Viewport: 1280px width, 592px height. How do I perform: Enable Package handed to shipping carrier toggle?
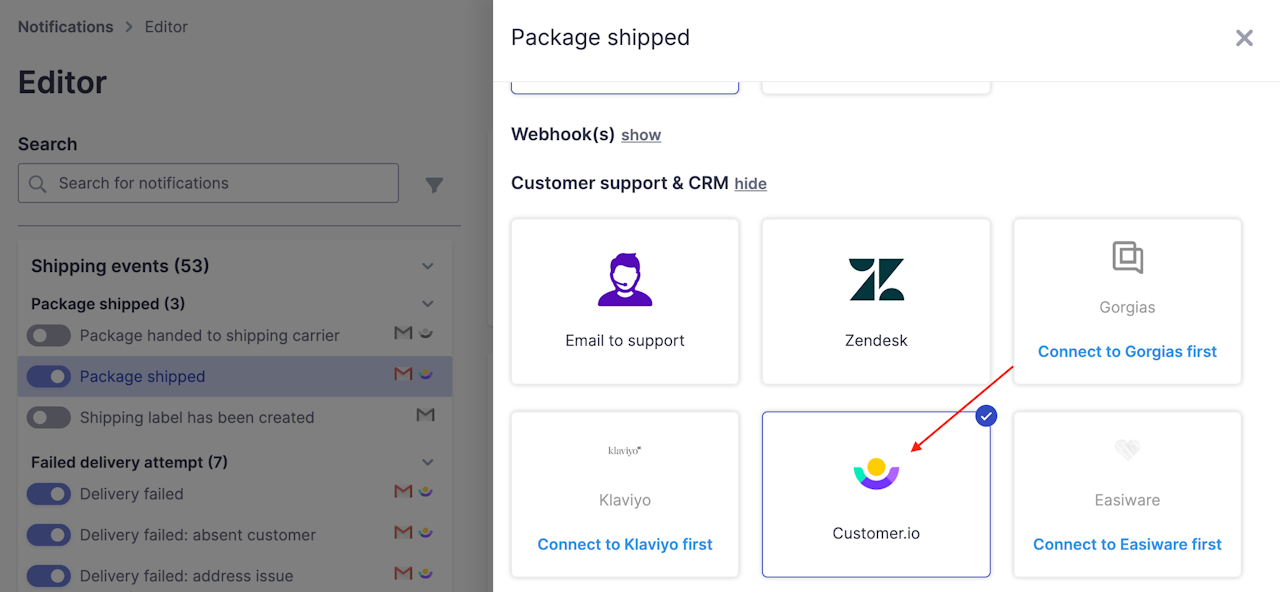point(49,336)
